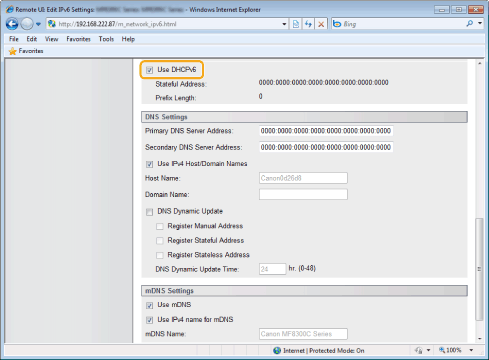The width and height of the screenshot is (489, 360).
Task: Click the browser Back arrow button
Action: click(x=12, y=24)
